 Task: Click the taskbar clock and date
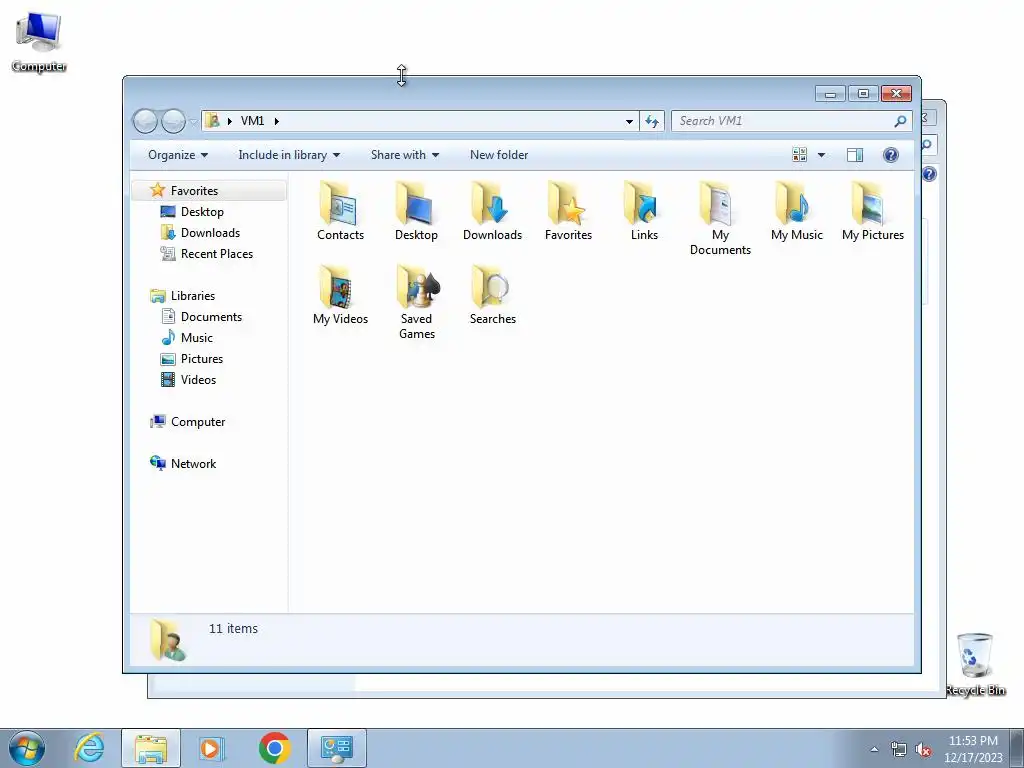973,749
